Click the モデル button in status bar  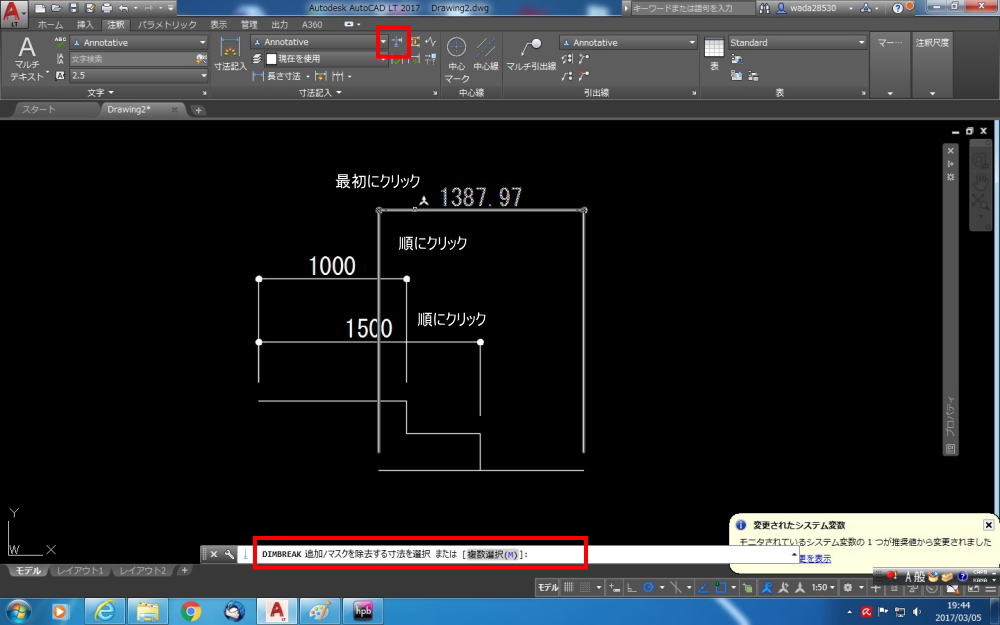click(x=548, y=587)
